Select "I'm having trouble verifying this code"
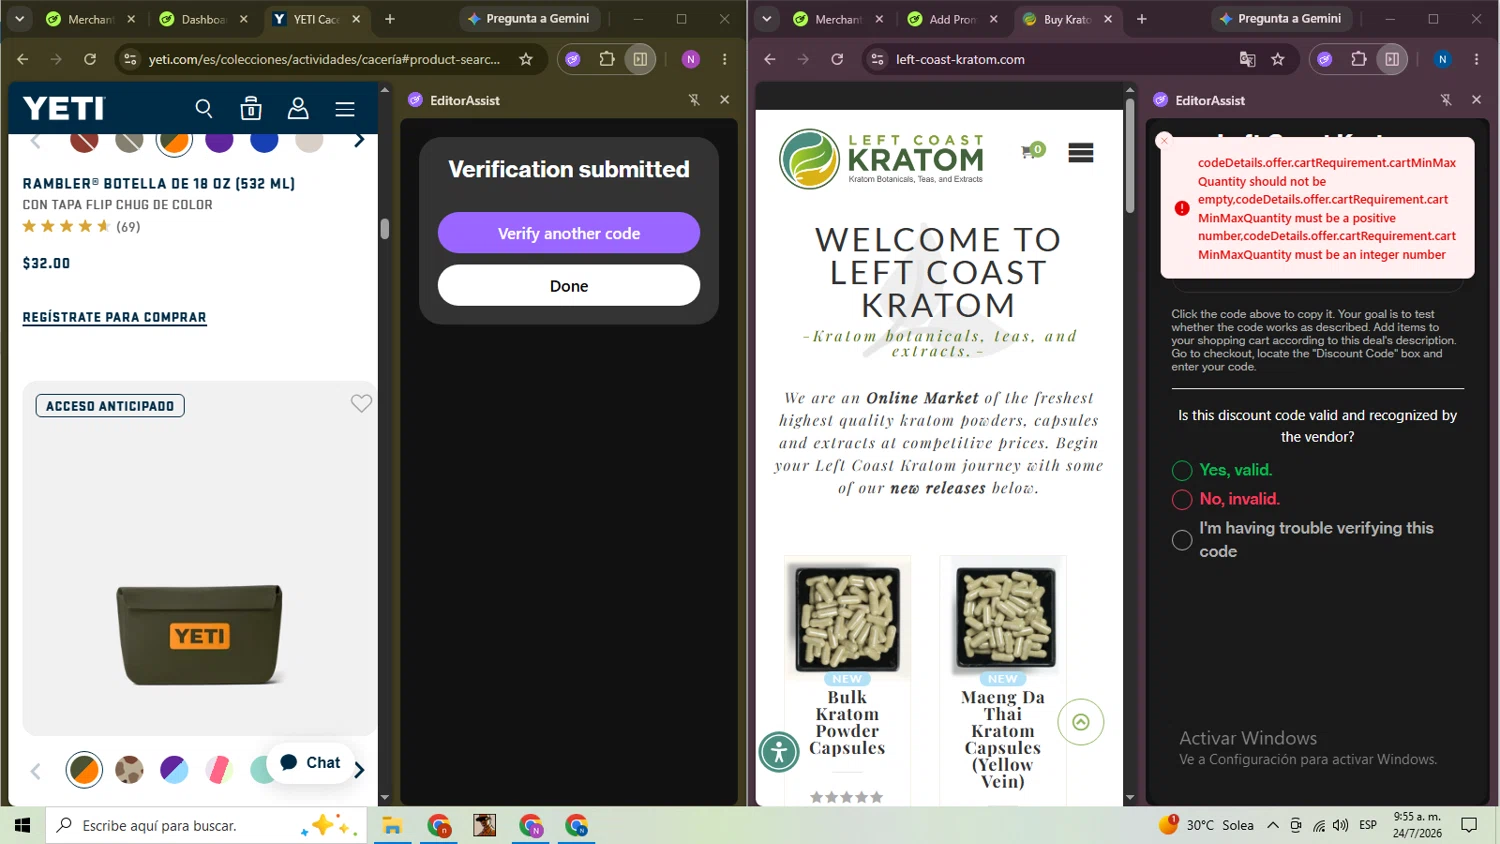The width and height of the screenshot is (1500, 844). tap(1182, 540)
